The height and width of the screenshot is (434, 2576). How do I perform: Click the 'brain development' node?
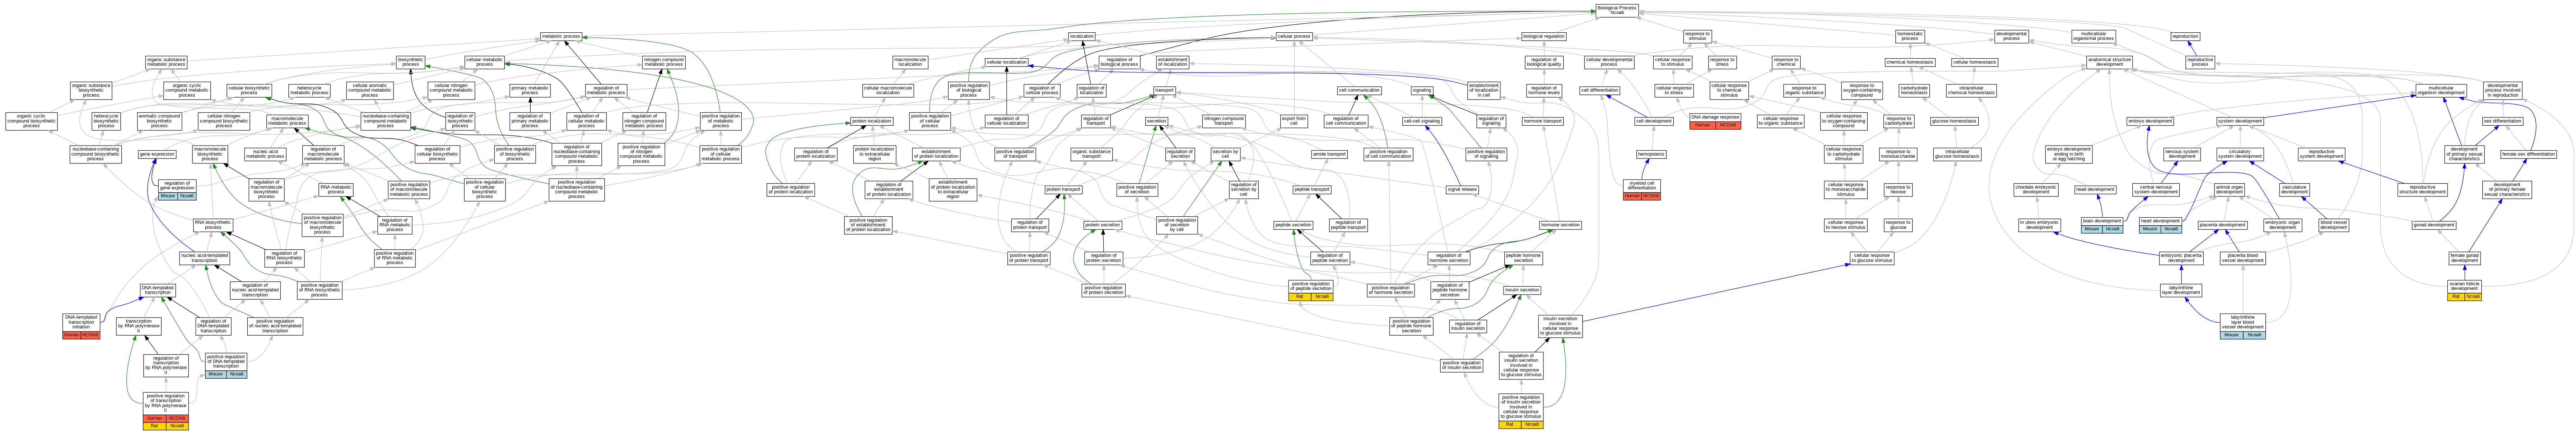tap(2102, 225)
